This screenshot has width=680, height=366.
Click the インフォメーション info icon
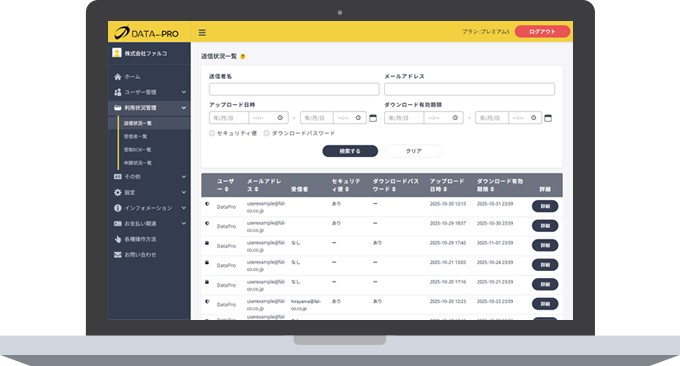(118, 208)
